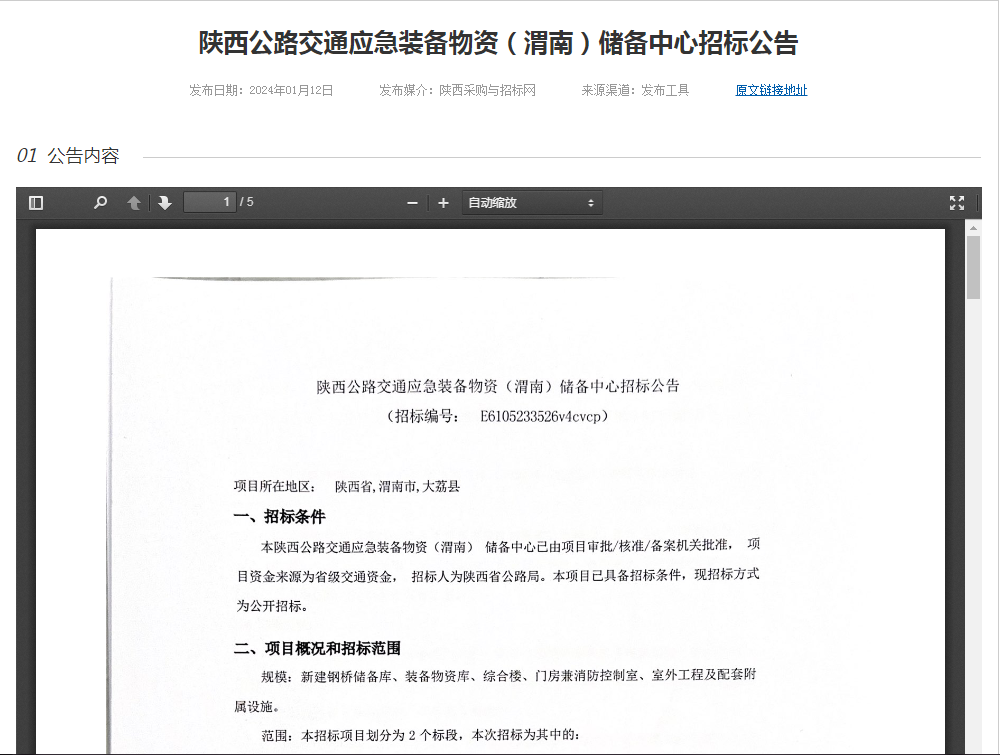Click the 招标编号 line in the PDF
This screenshot has height=755, width=1000.
pos(497,416)
